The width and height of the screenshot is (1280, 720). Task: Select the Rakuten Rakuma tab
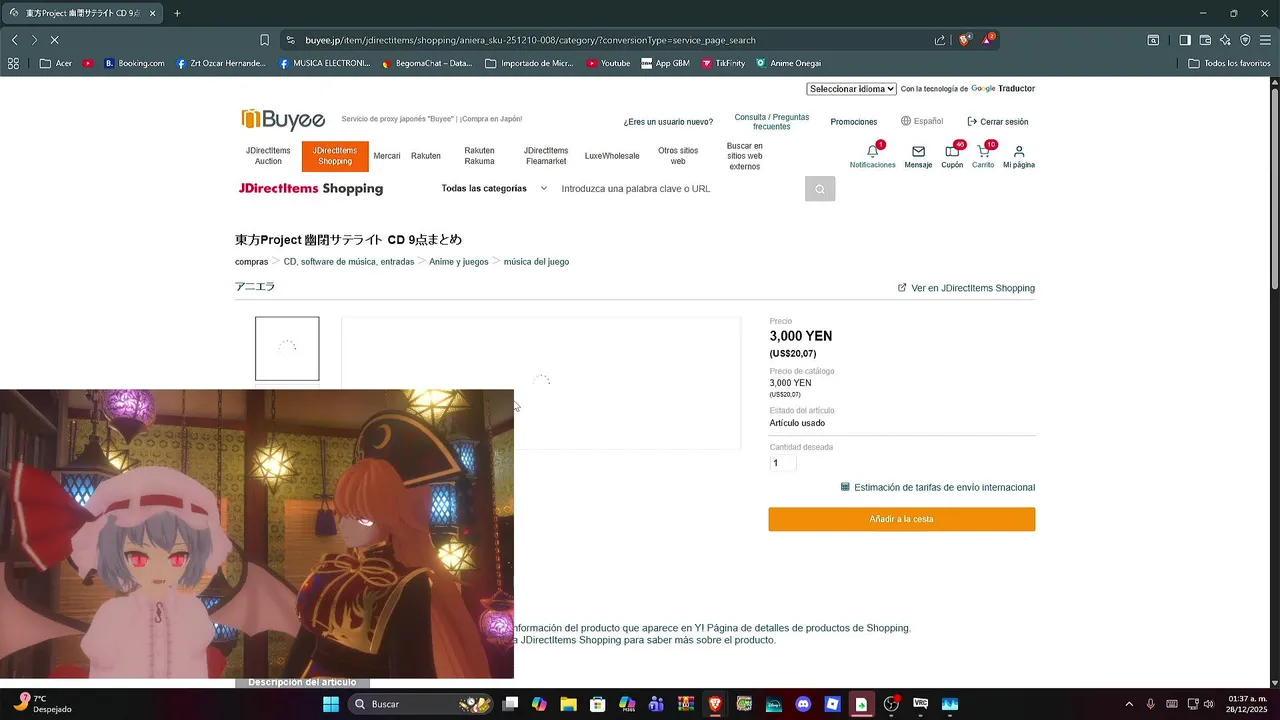tap(479, 156)
